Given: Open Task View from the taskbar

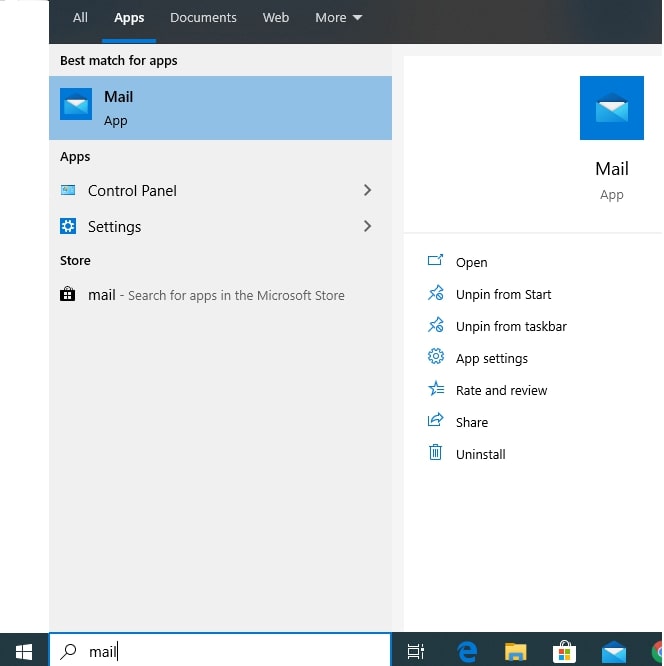Looking at the screenshot, I should click(416, 652).
